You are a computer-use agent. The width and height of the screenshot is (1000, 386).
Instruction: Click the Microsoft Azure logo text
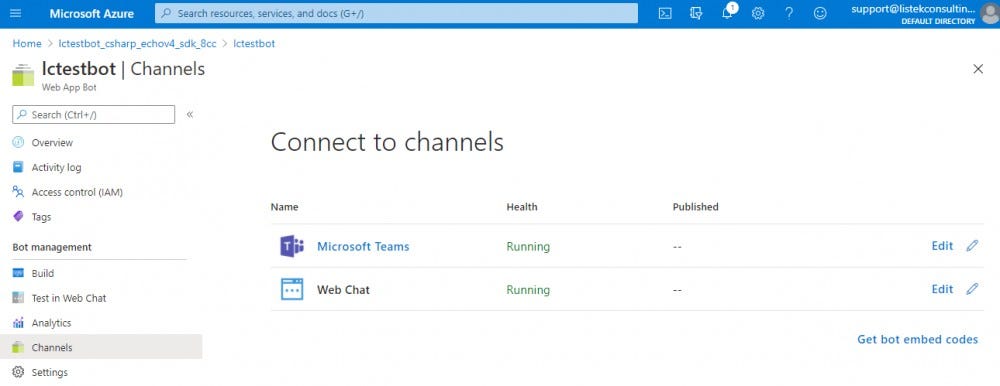[92, 13]
